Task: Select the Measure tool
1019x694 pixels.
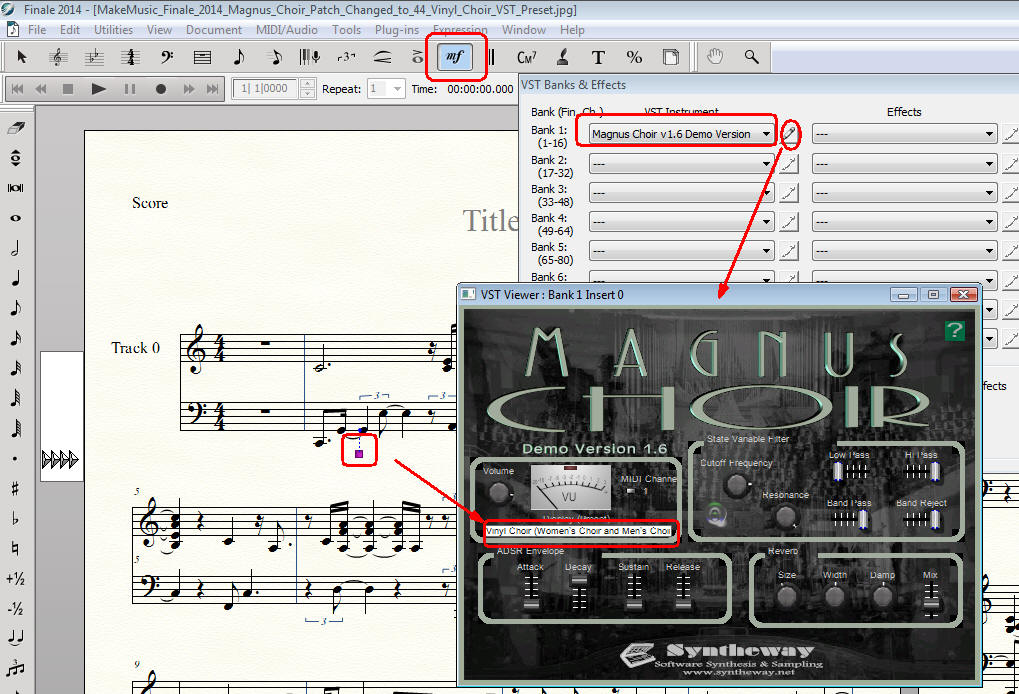Action: (x=202, y=57)
